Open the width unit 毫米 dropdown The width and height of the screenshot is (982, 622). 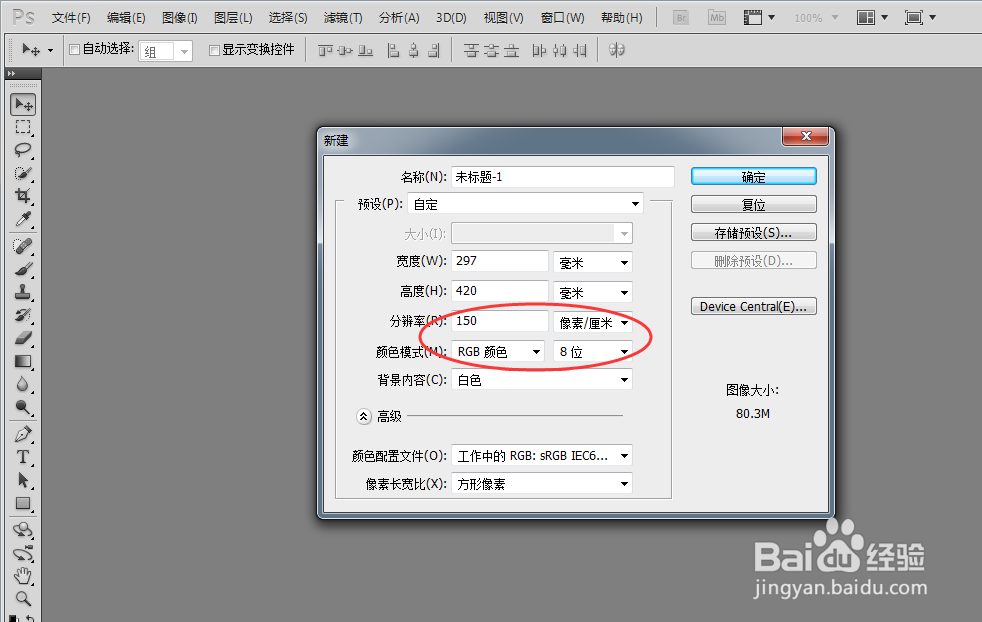click(x=592, y=262)
